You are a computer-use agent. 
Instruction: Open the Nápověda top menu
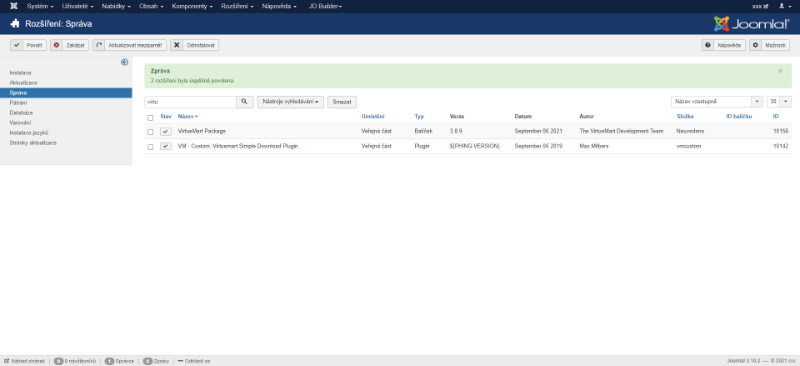279,6
